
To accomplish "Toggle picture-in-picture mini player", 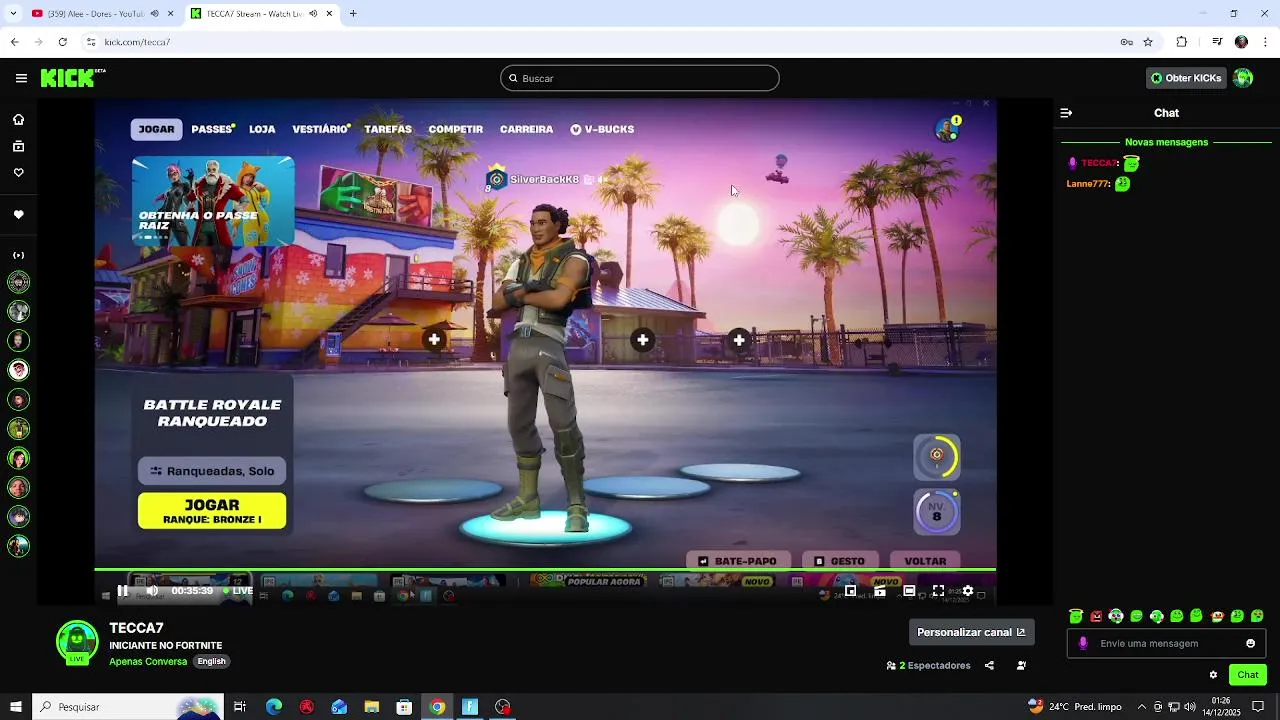I will point(851,591).
